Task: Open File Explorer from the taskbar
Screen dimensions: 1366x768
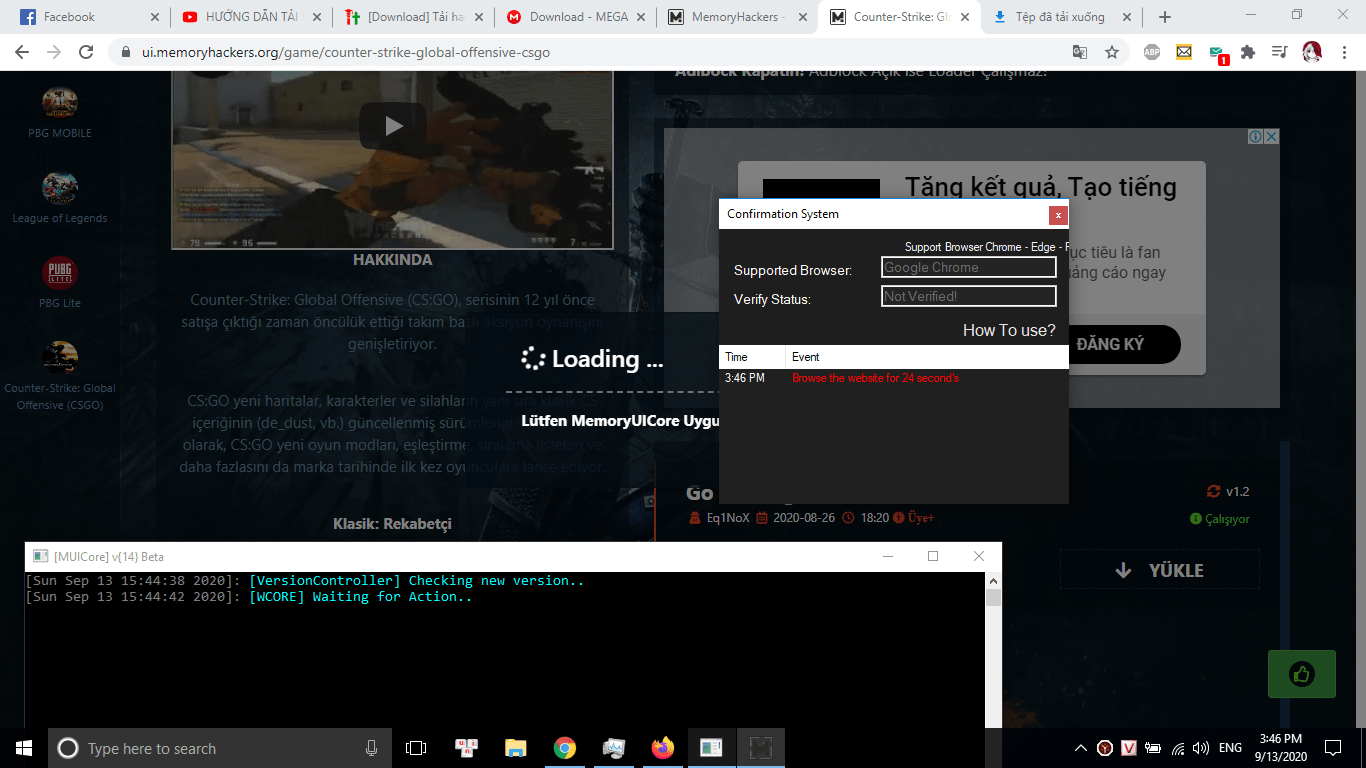Action: click(x=516, y=748)
